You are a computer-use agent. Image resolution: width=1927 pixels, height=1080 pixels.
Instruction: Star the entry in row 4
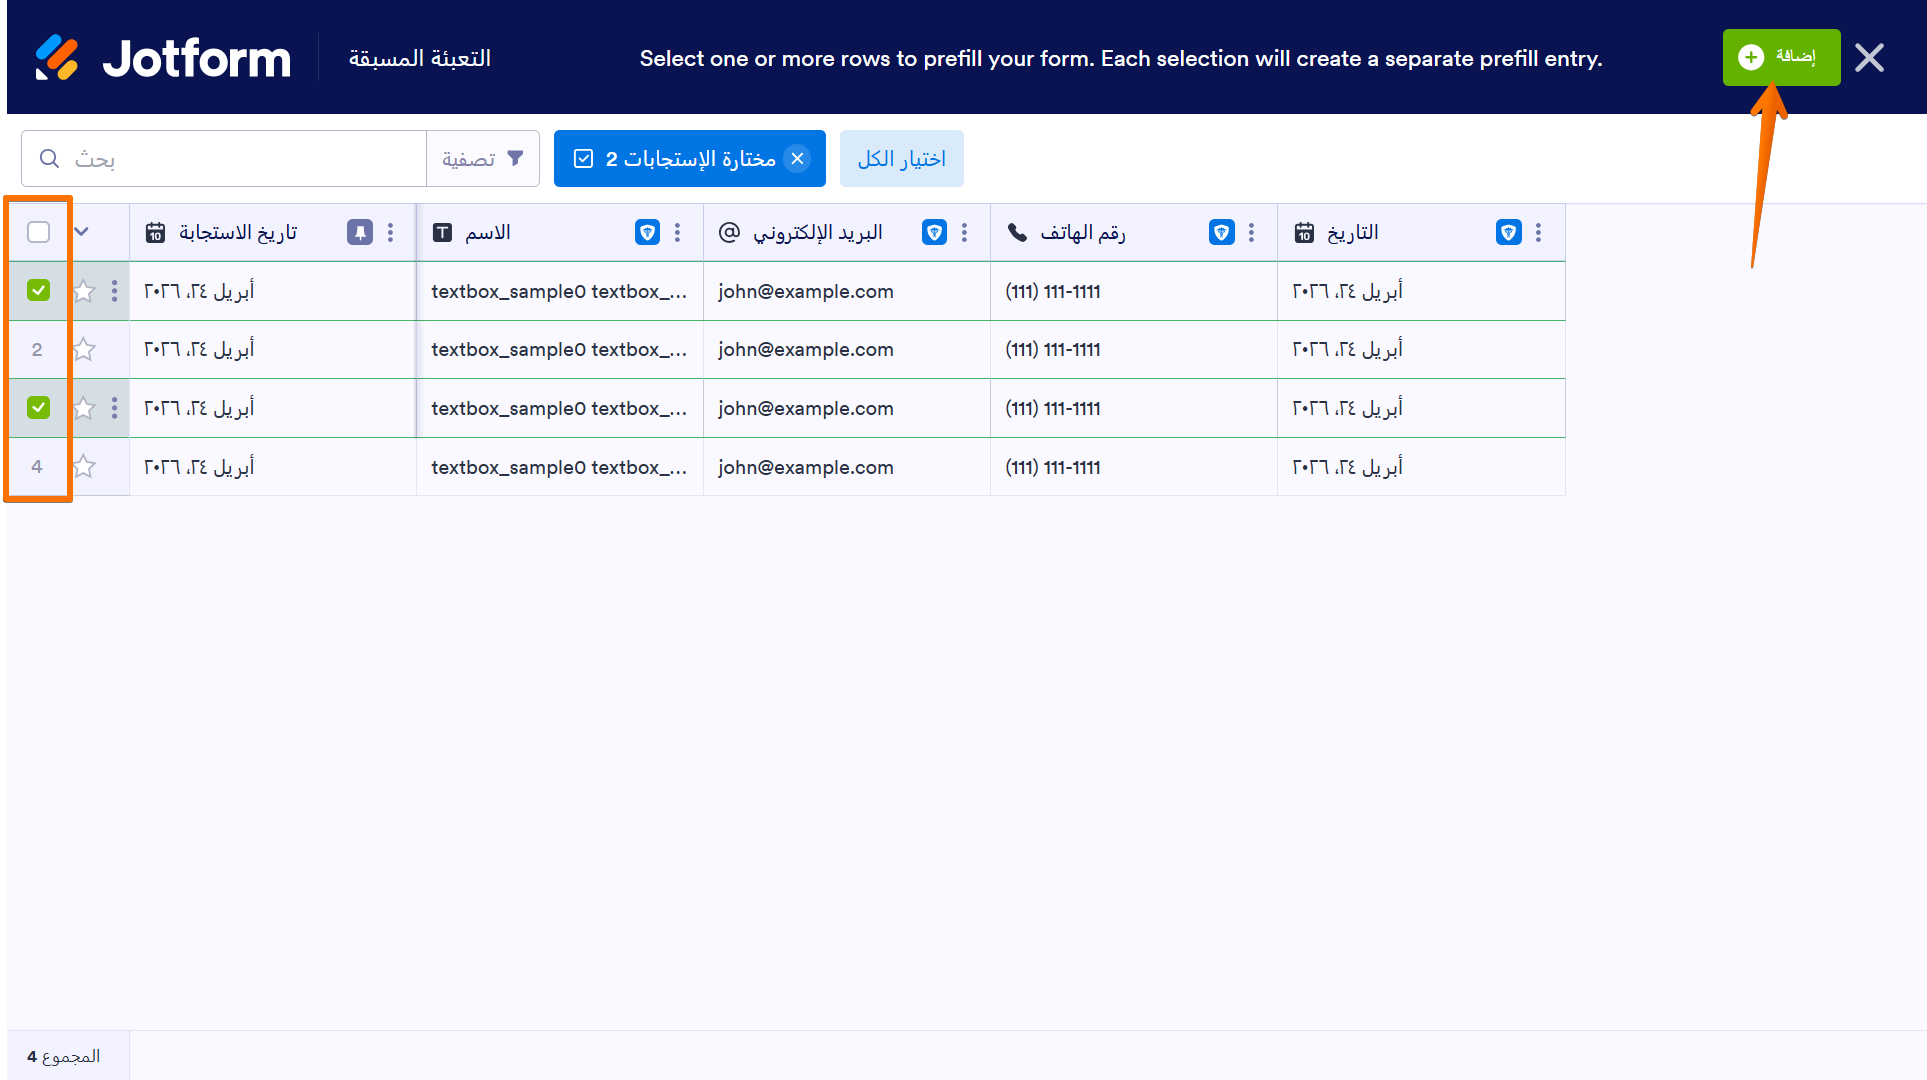pyautogui.click(x=84, y=467)
